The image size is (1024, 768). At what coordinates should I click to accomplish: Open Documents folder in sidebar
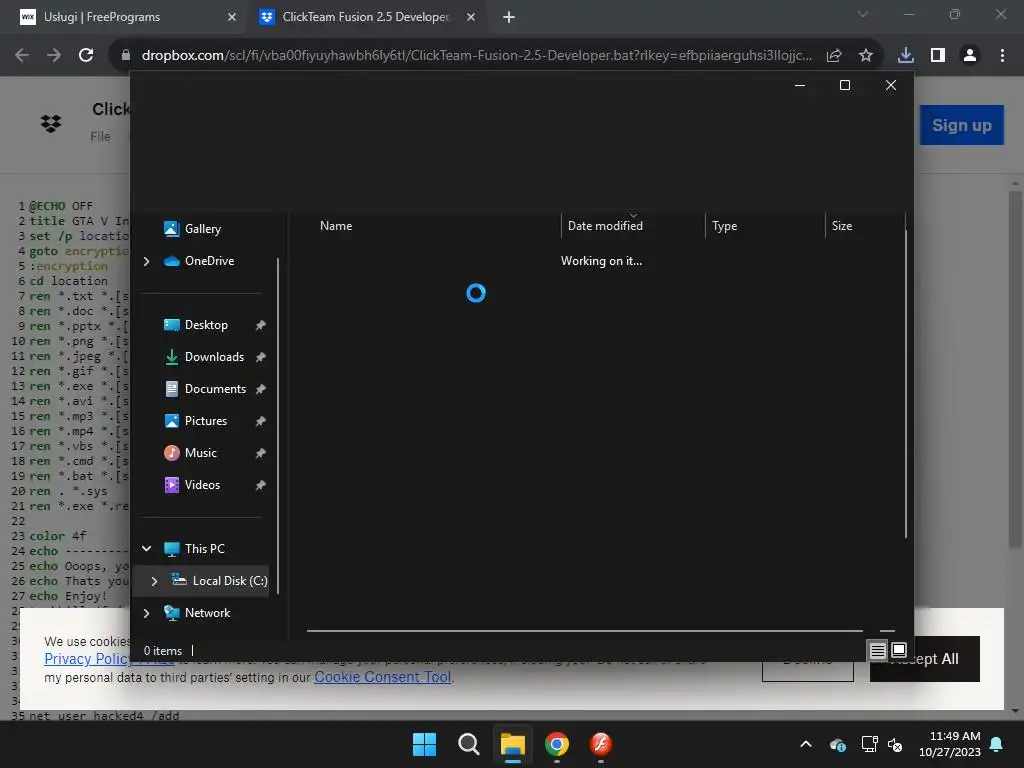(x=215, y=389)
